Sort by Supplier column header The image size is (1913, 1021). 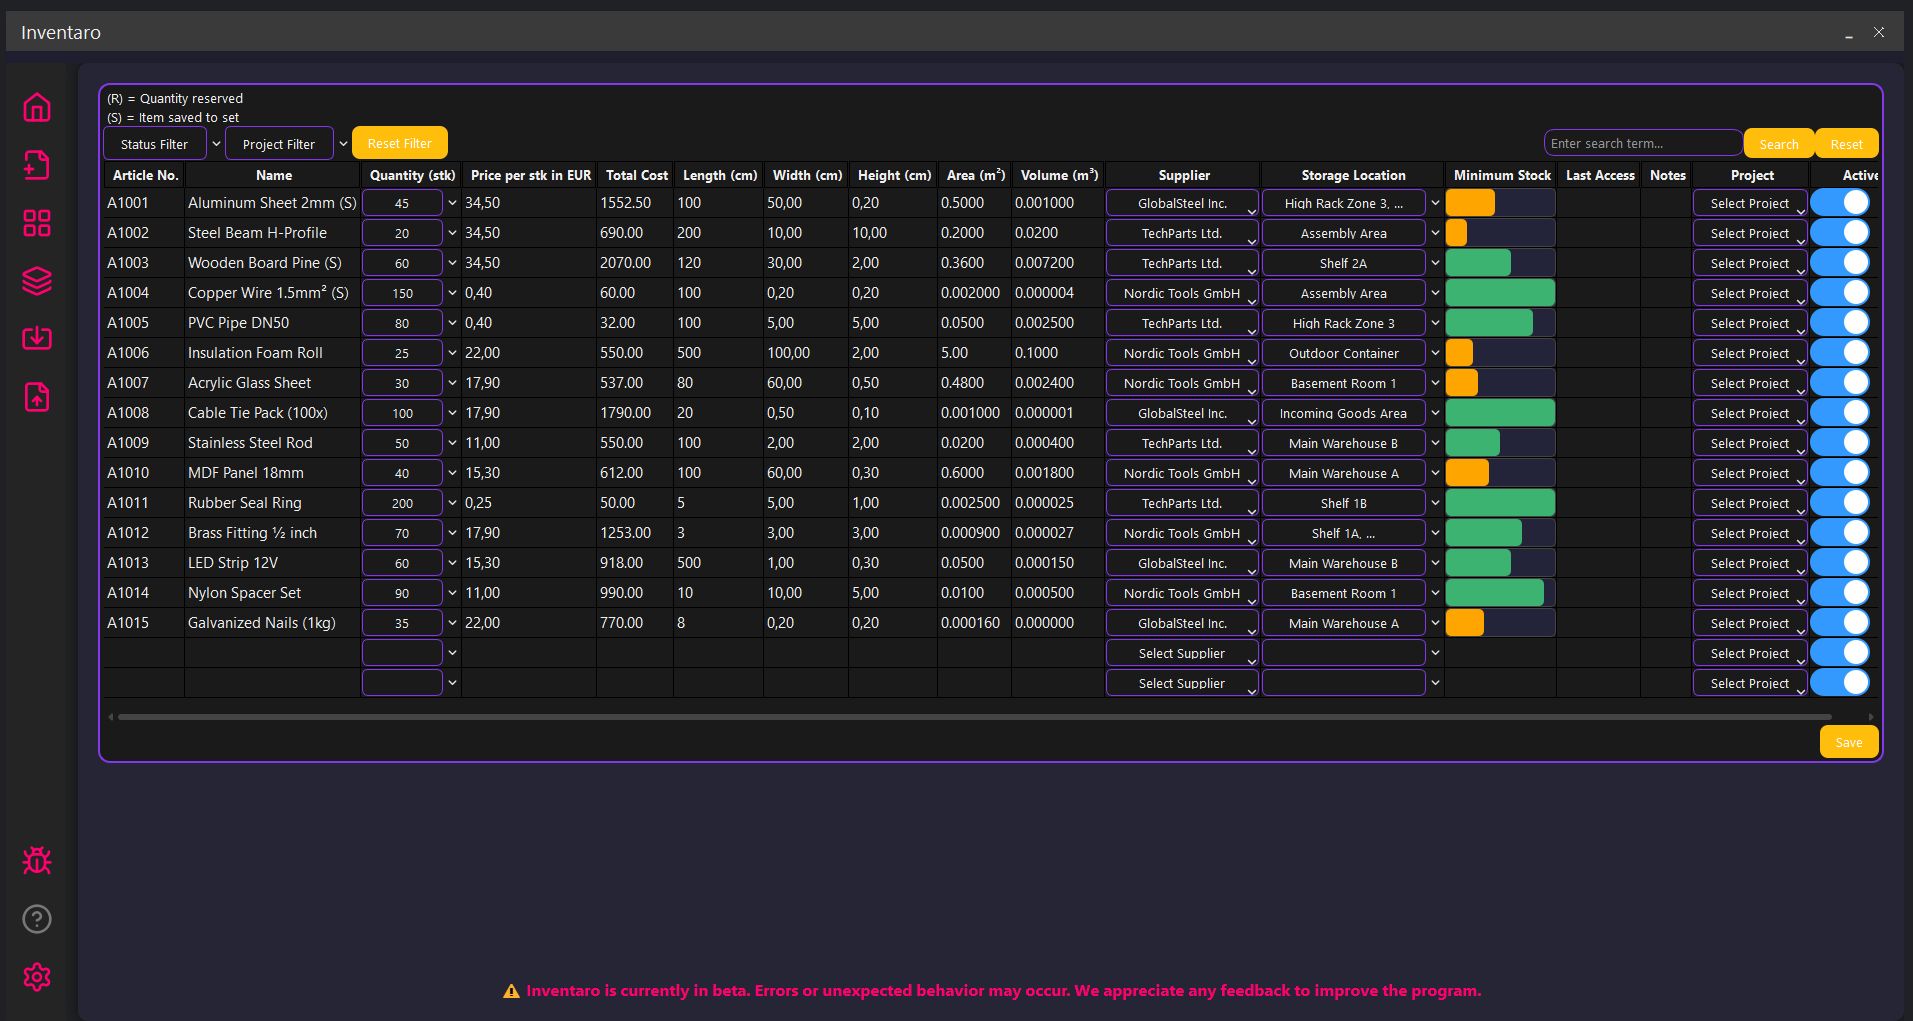1184,175
